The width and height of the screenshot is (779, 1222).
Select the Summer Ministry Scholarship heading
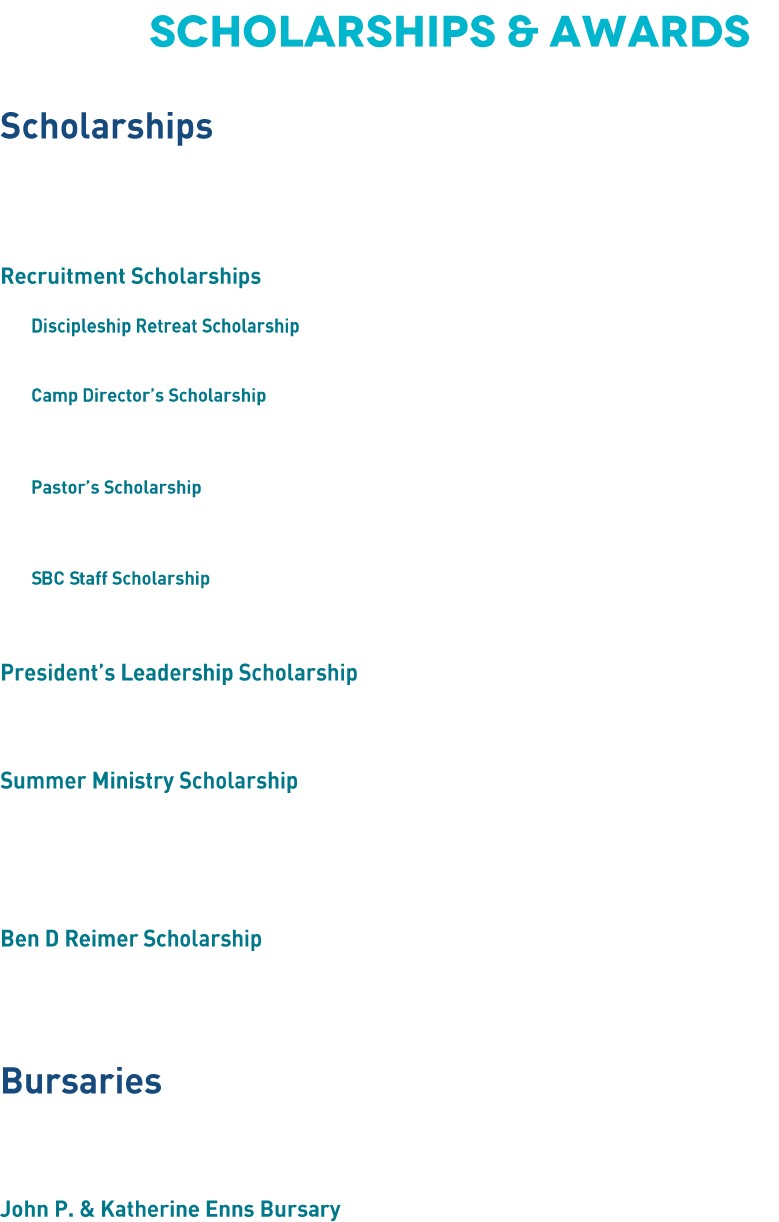pyautogui.click(x=149, y=780)
